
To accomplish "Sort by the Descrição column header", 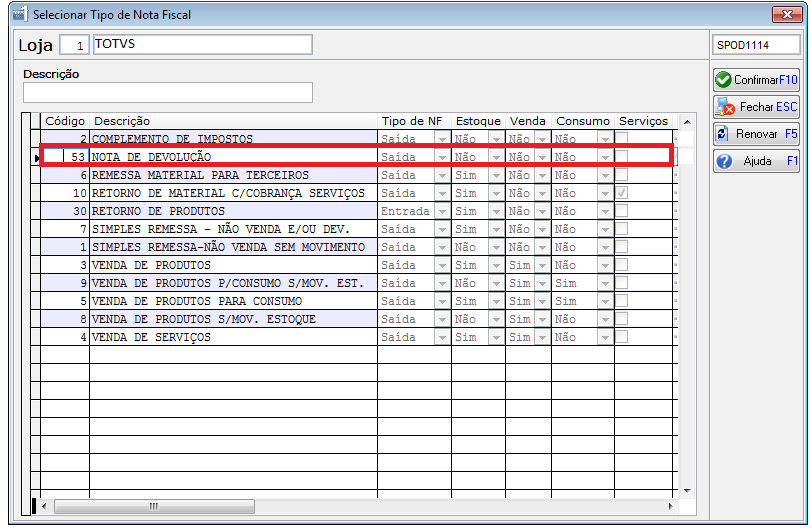I will point(233,121).
